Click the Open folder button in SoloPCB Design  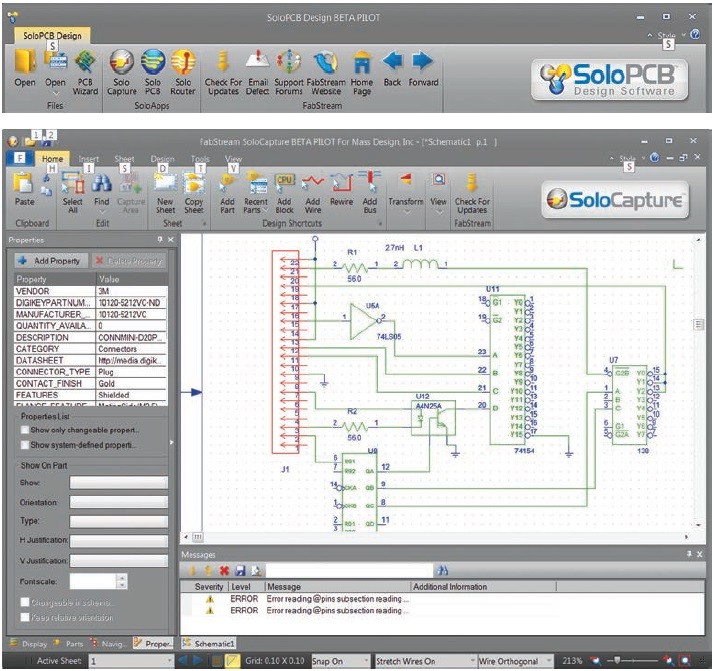tap(25, 68)
